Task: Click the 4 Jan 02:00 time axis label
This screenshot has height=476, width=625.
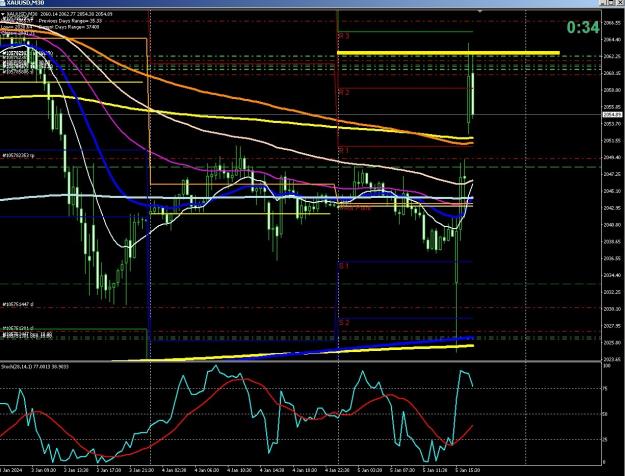Action: click(x=174, y=470)
